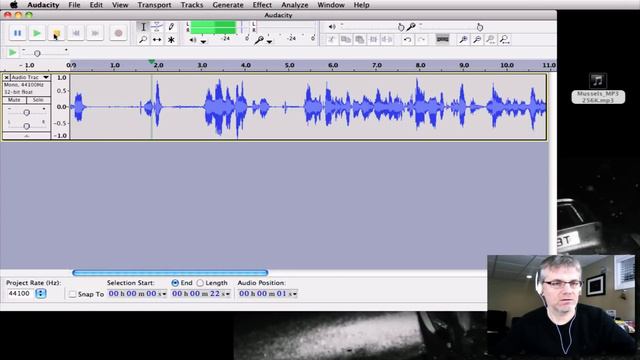Open the Window menu
Viewport: 640px width, 360px height.
[x=331, y=5]
